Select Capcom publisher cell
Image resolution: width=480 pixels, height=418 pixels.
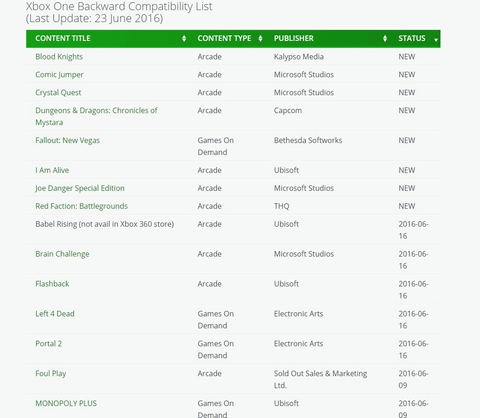point(288,111)
